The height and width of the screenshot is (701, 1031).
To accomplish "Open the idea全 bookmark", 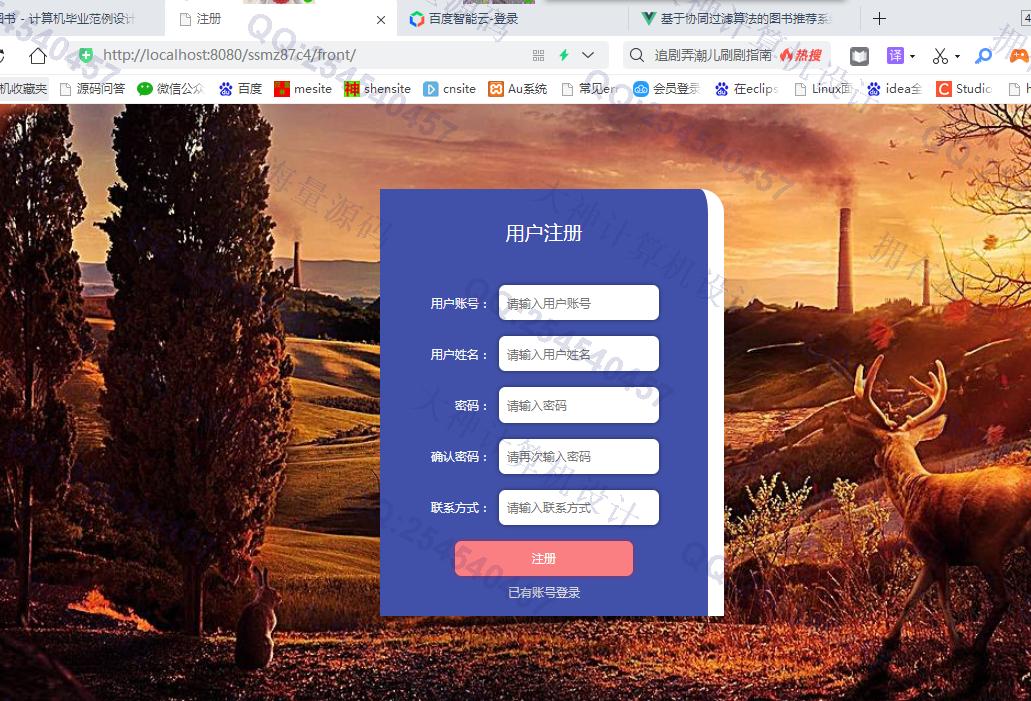I will pyautogui.click(x=894, y=89).
